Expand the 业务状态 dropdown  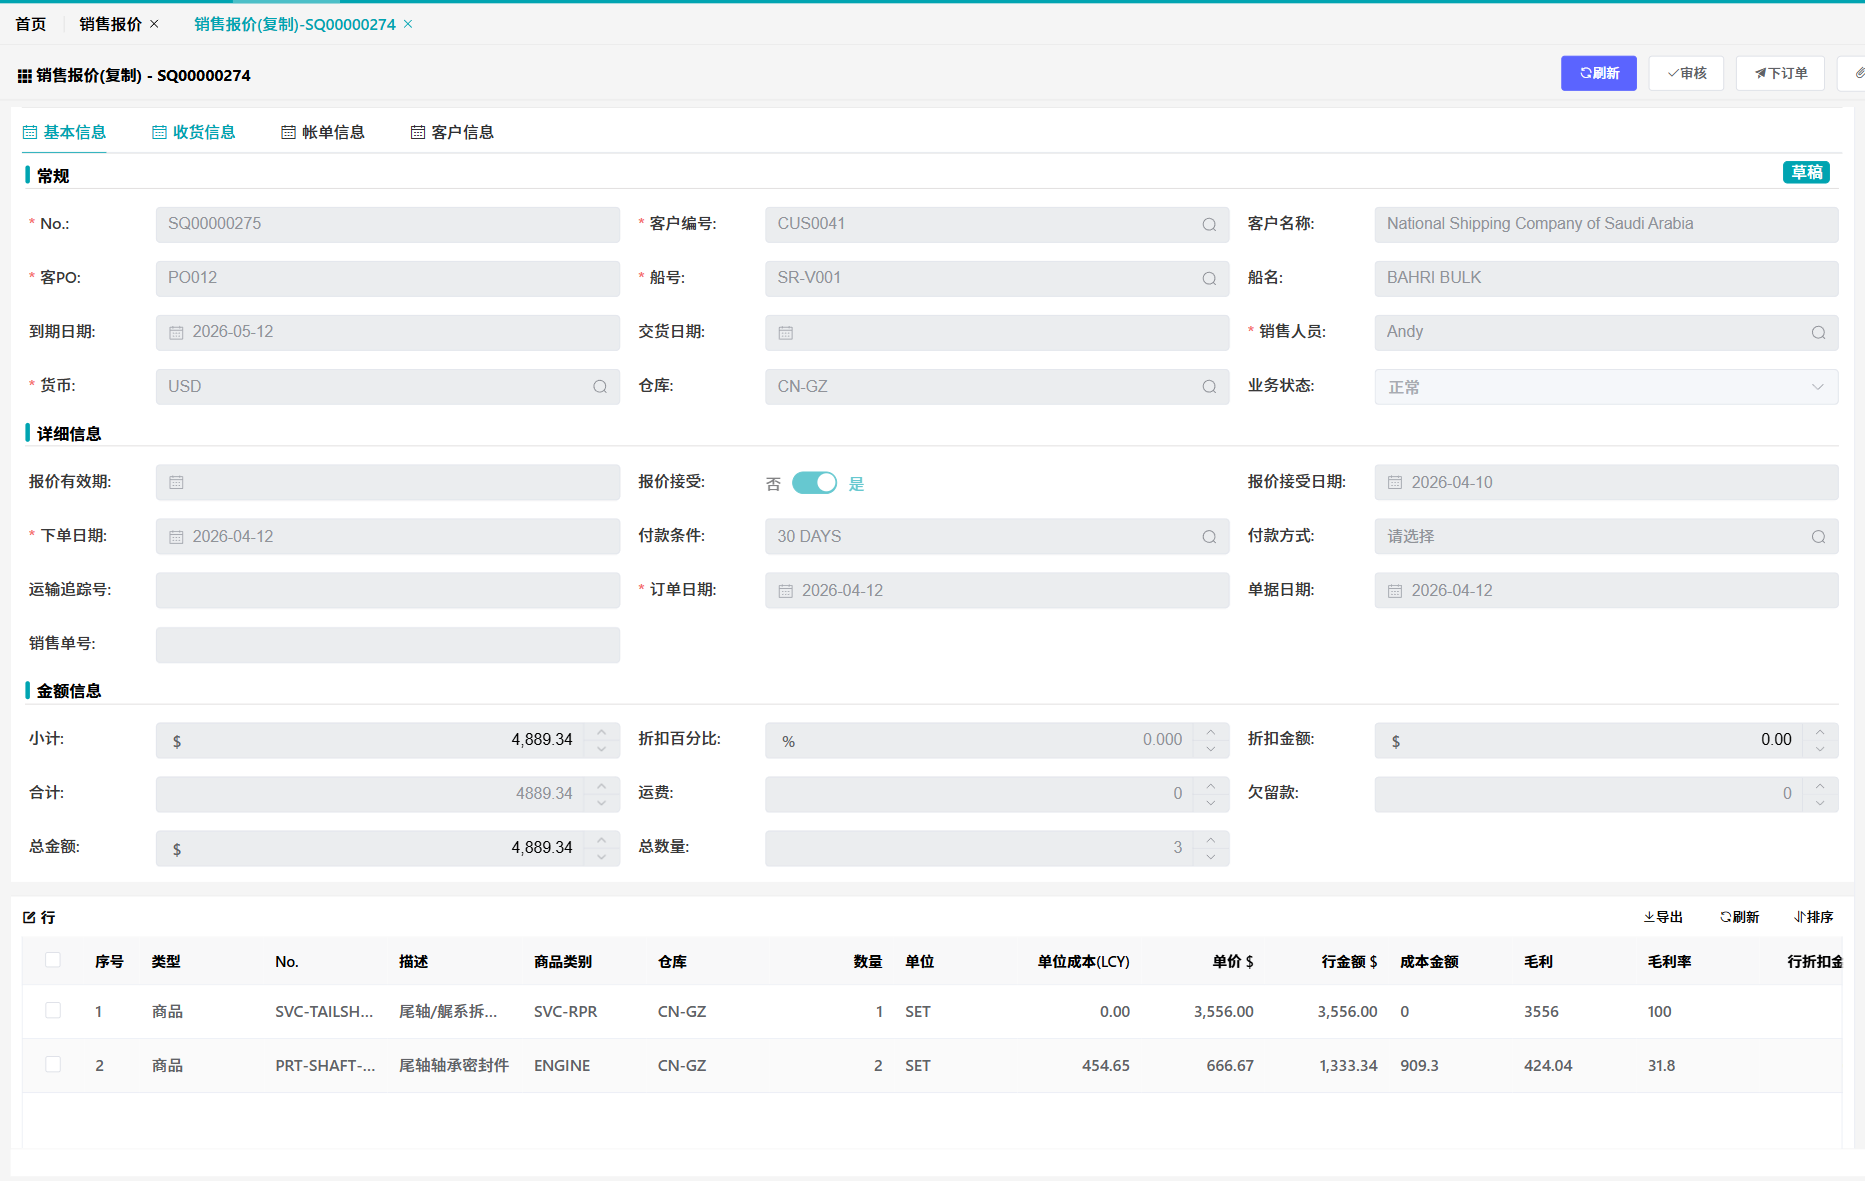click(x=1817, y=387)
